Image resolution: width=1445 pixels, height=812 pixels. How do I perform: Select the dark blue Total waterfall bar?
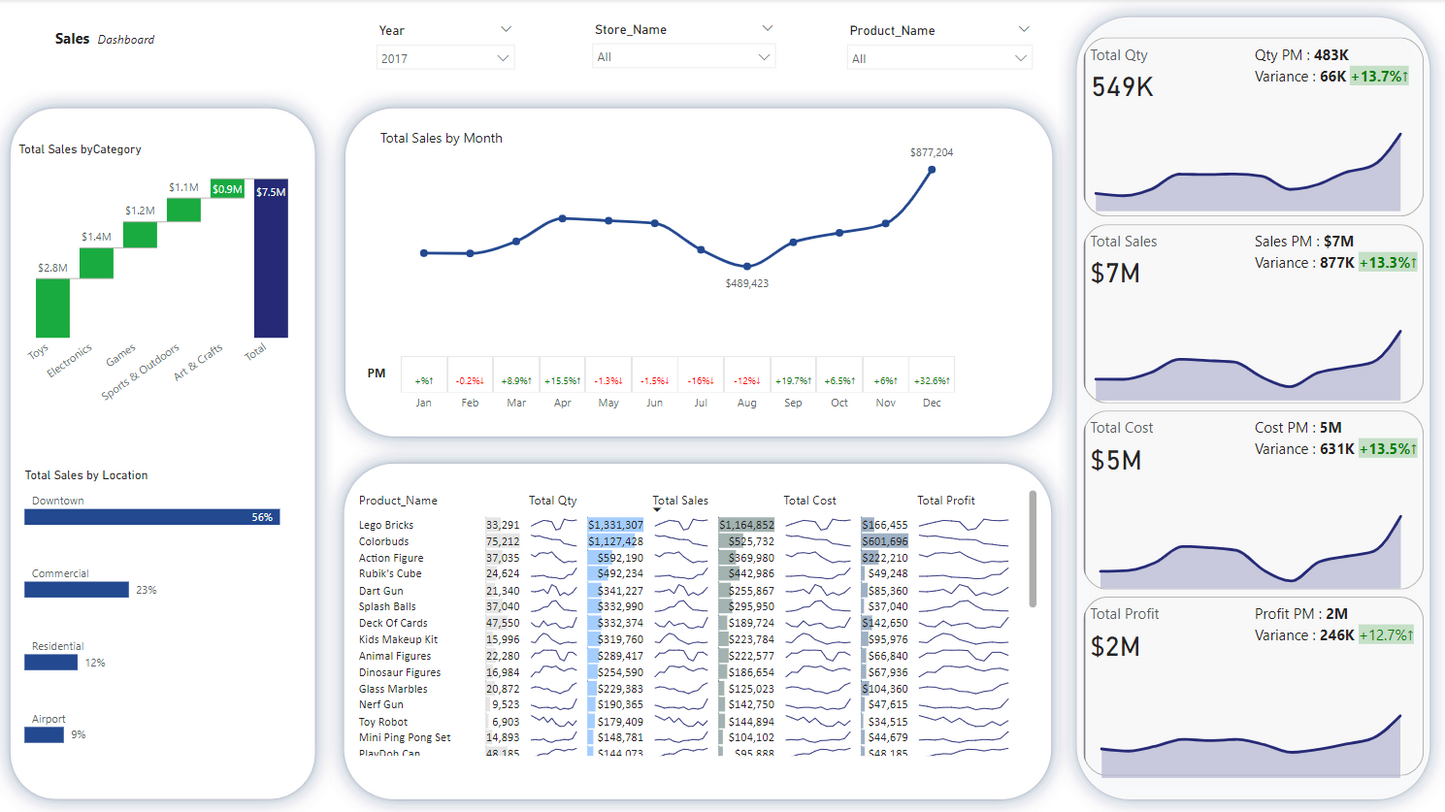click(271, 258)
